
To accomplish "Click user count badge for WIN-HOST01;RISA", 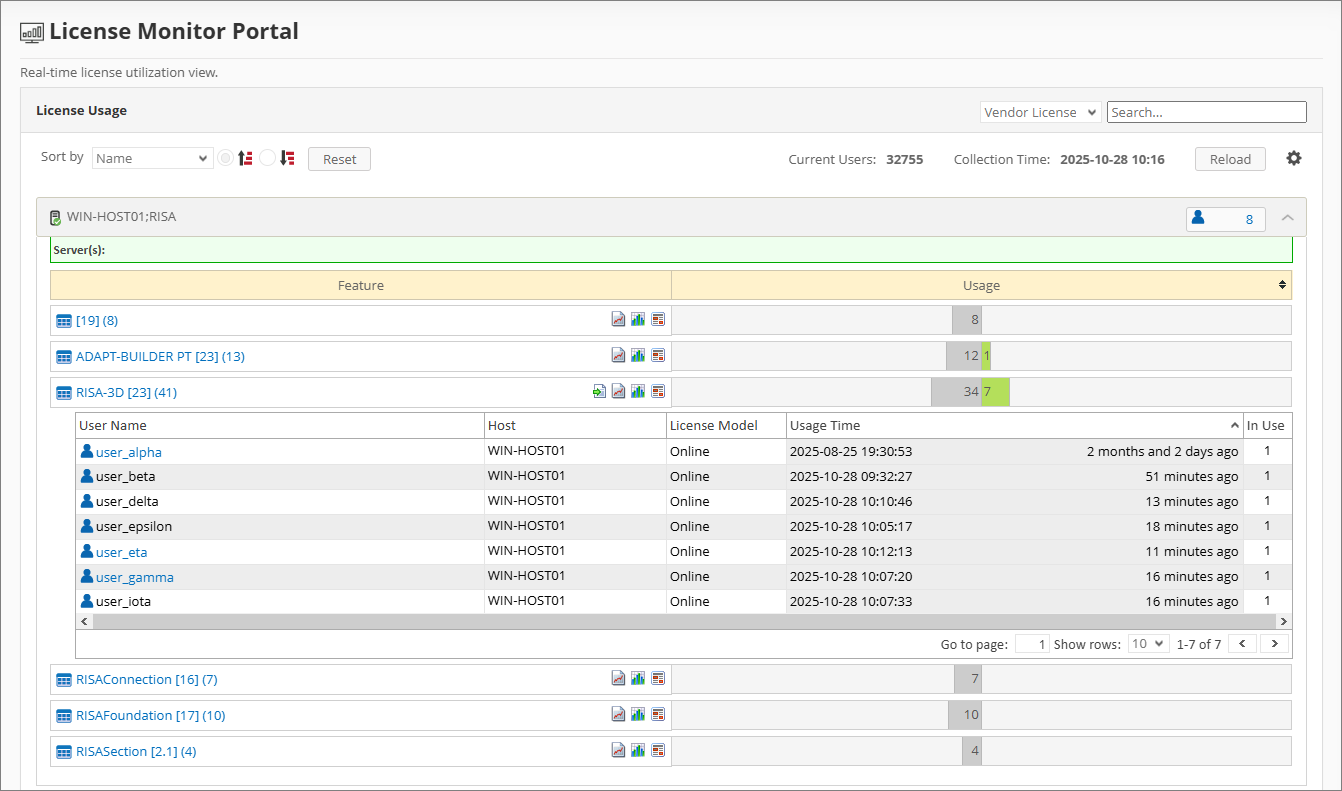I will click(1225, 218).
